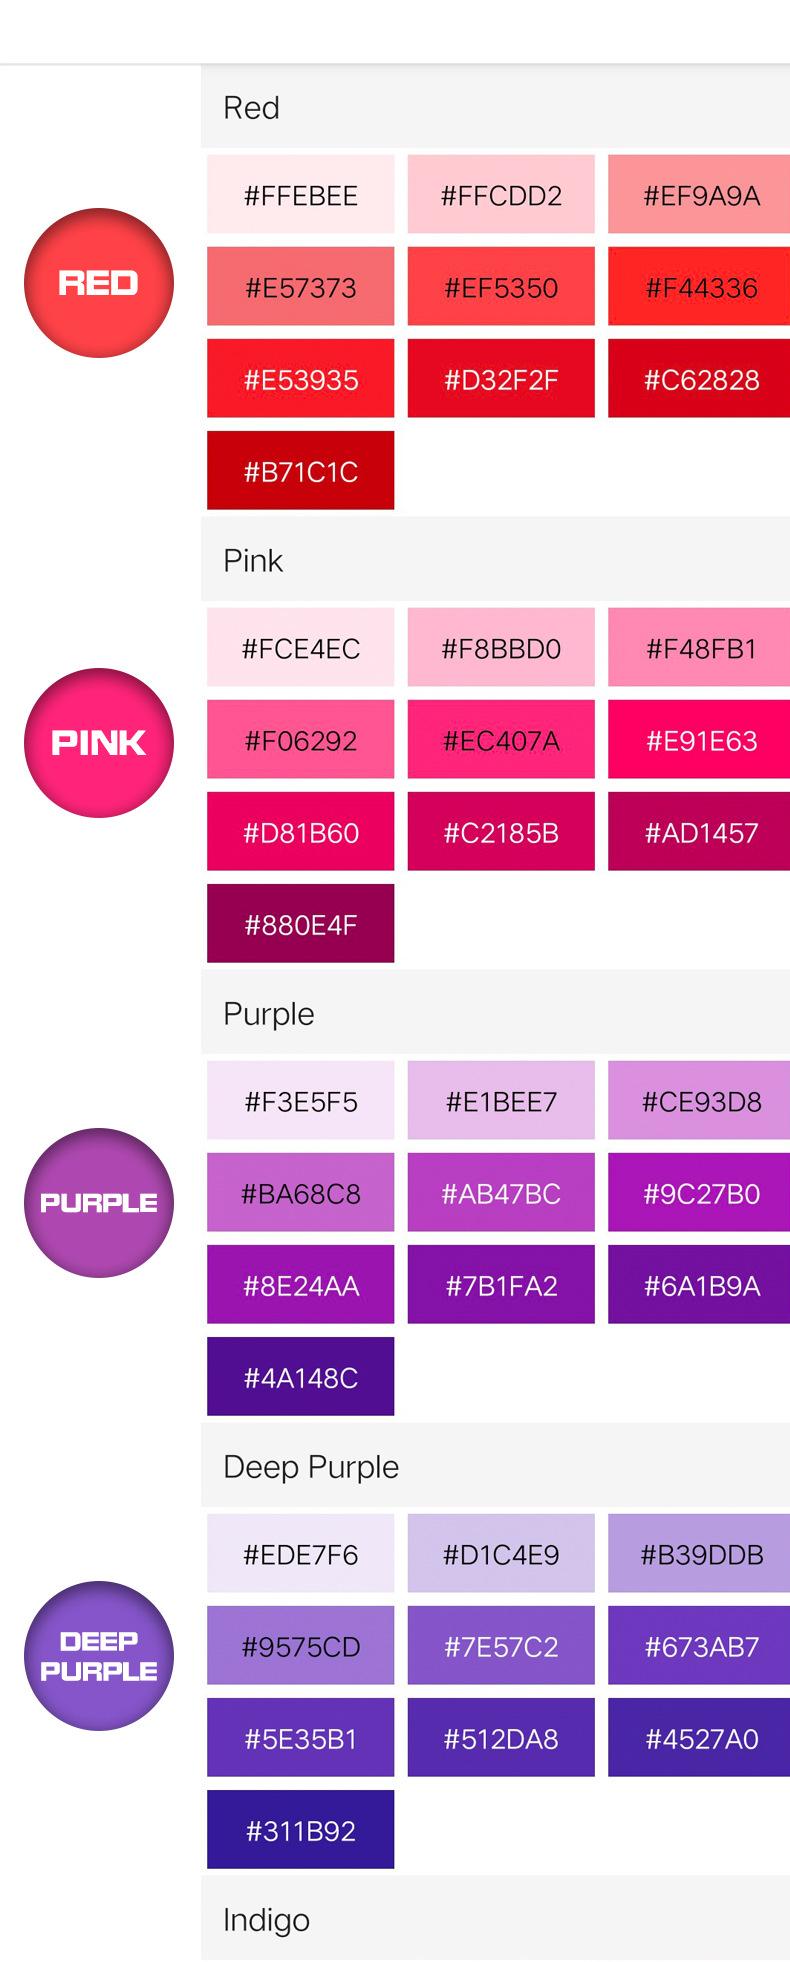This screenshot has height=1962, width=790.
Task: Pick the #880E4F dark pink swatch
Action: click(x=301, y=924)
